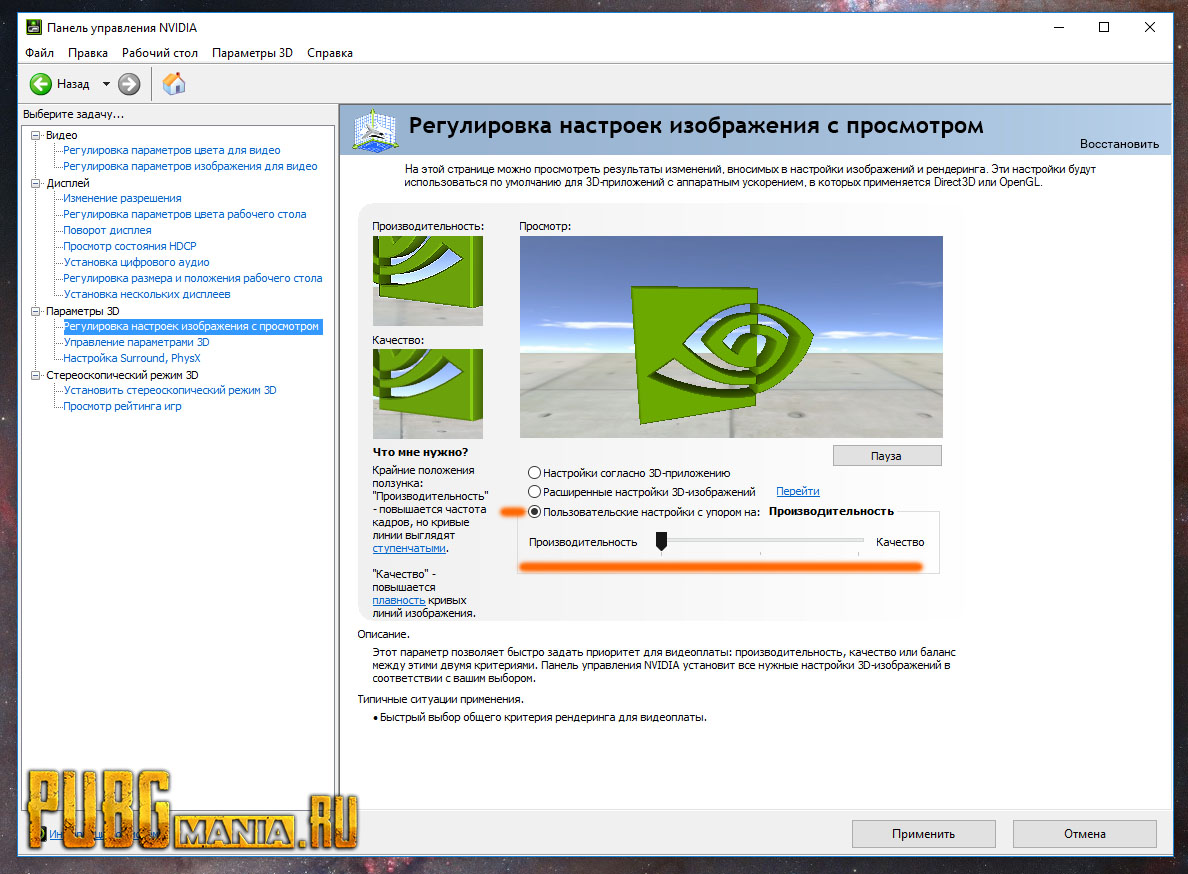1188x874 pixels.
Task: Select Пользовательские настройки с упором на option
Action: (534, 512)
